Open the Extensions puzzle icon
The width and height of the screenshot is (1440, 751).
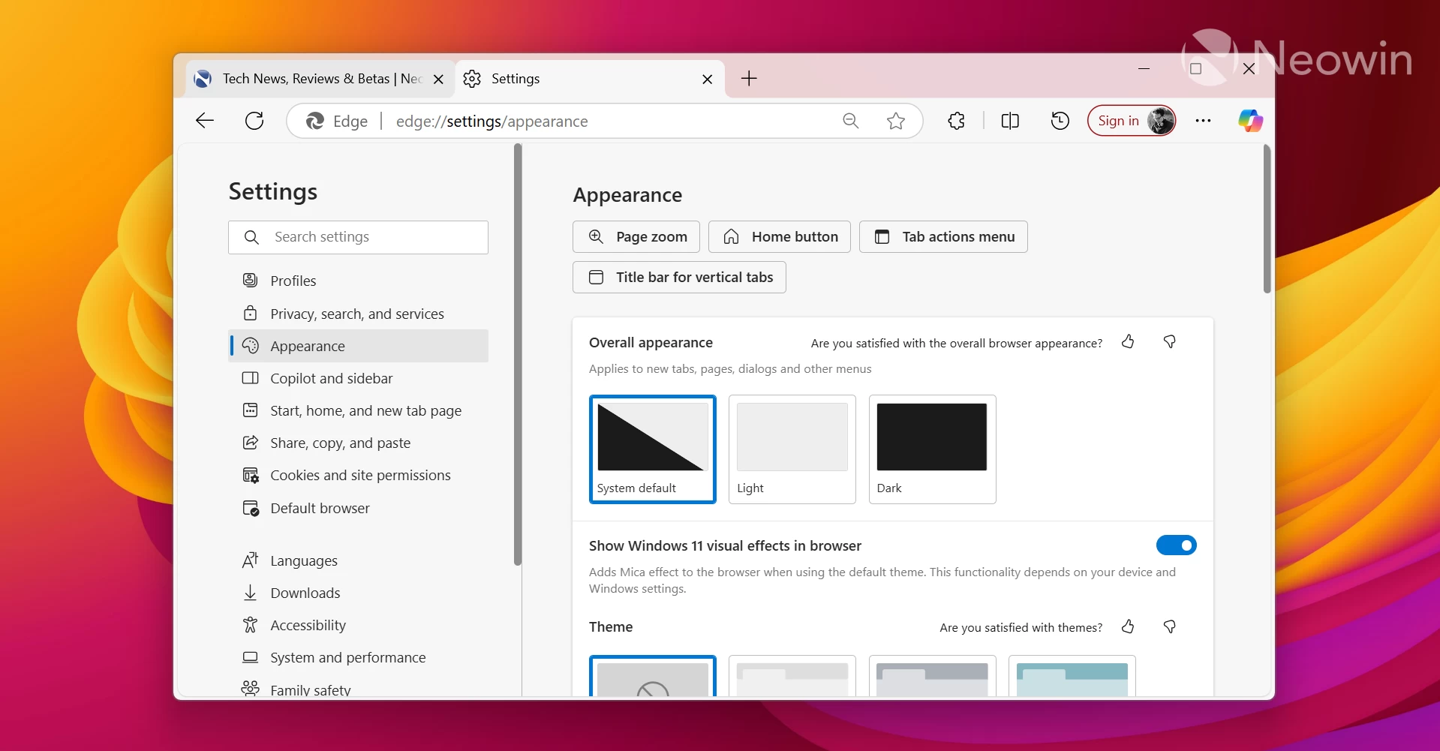coord(956,121)
